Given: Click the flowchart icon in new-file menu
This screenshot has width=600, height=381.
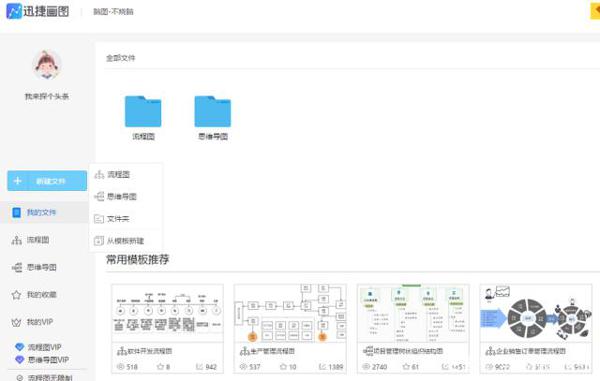Looking at the screenshot, I should (x=99, y=175).
